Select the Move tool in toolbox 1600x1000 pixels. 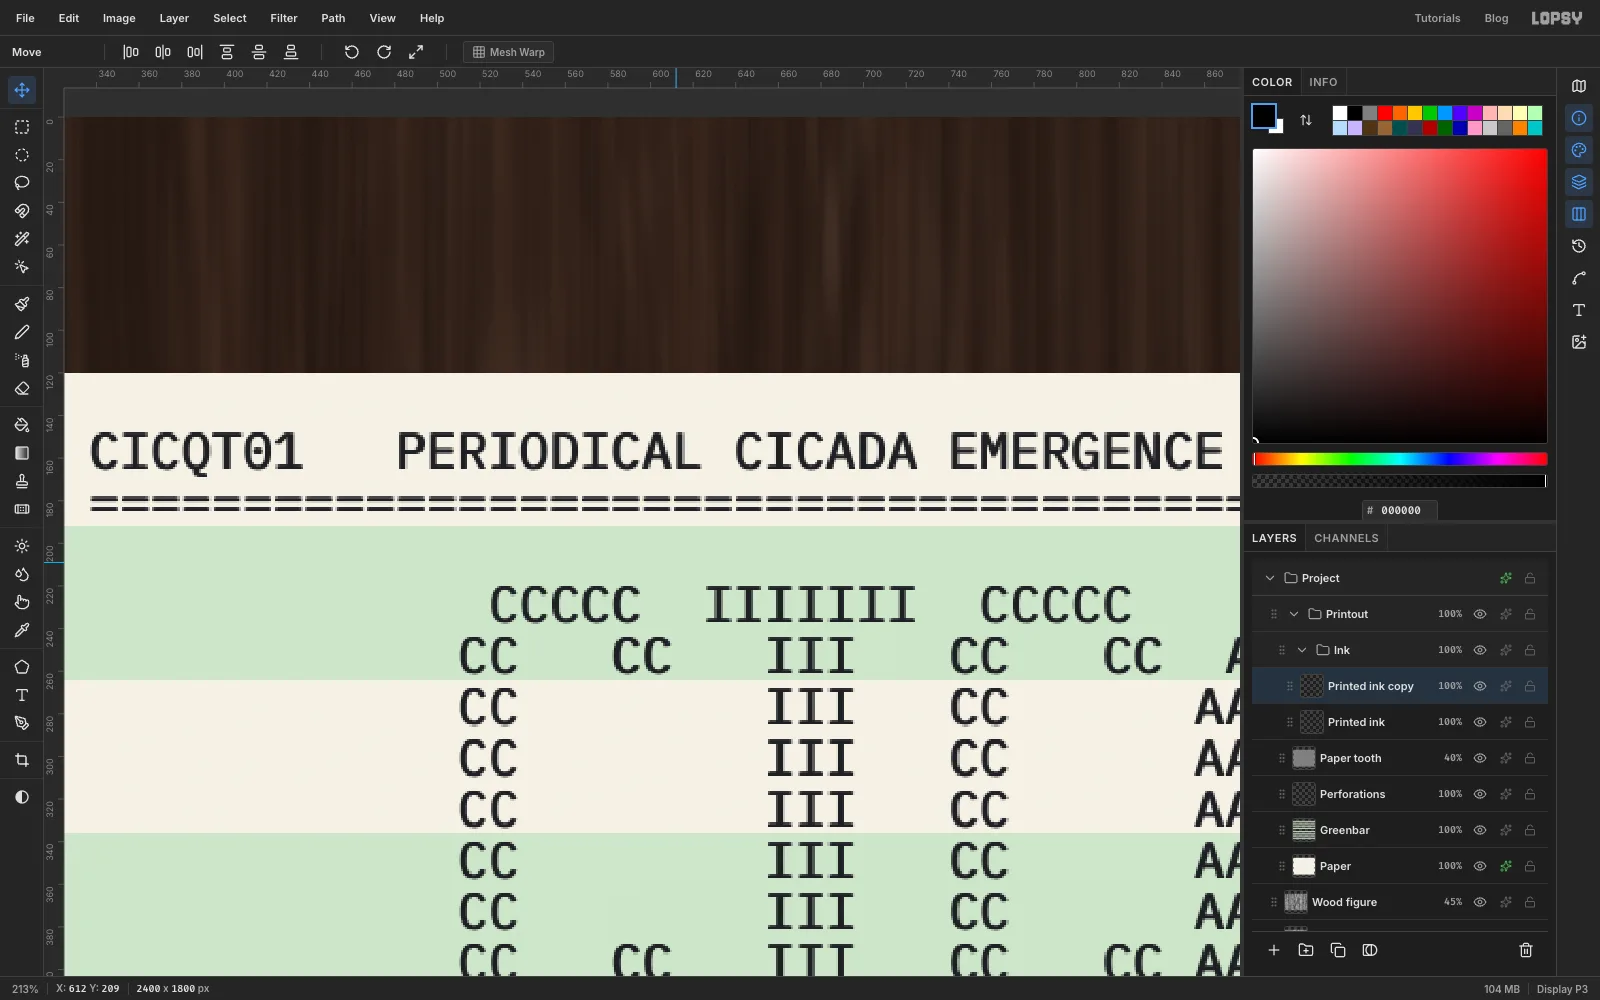[22, 90]
